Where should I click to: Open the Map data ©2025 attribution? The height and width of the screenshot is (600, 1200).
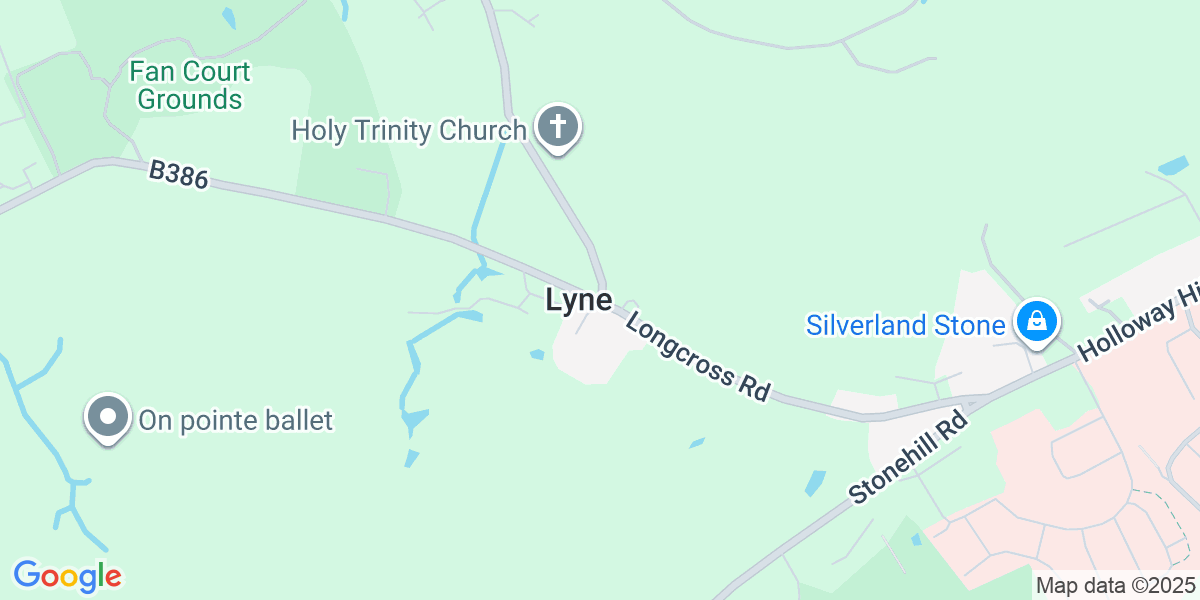(x=1115, y=585)
